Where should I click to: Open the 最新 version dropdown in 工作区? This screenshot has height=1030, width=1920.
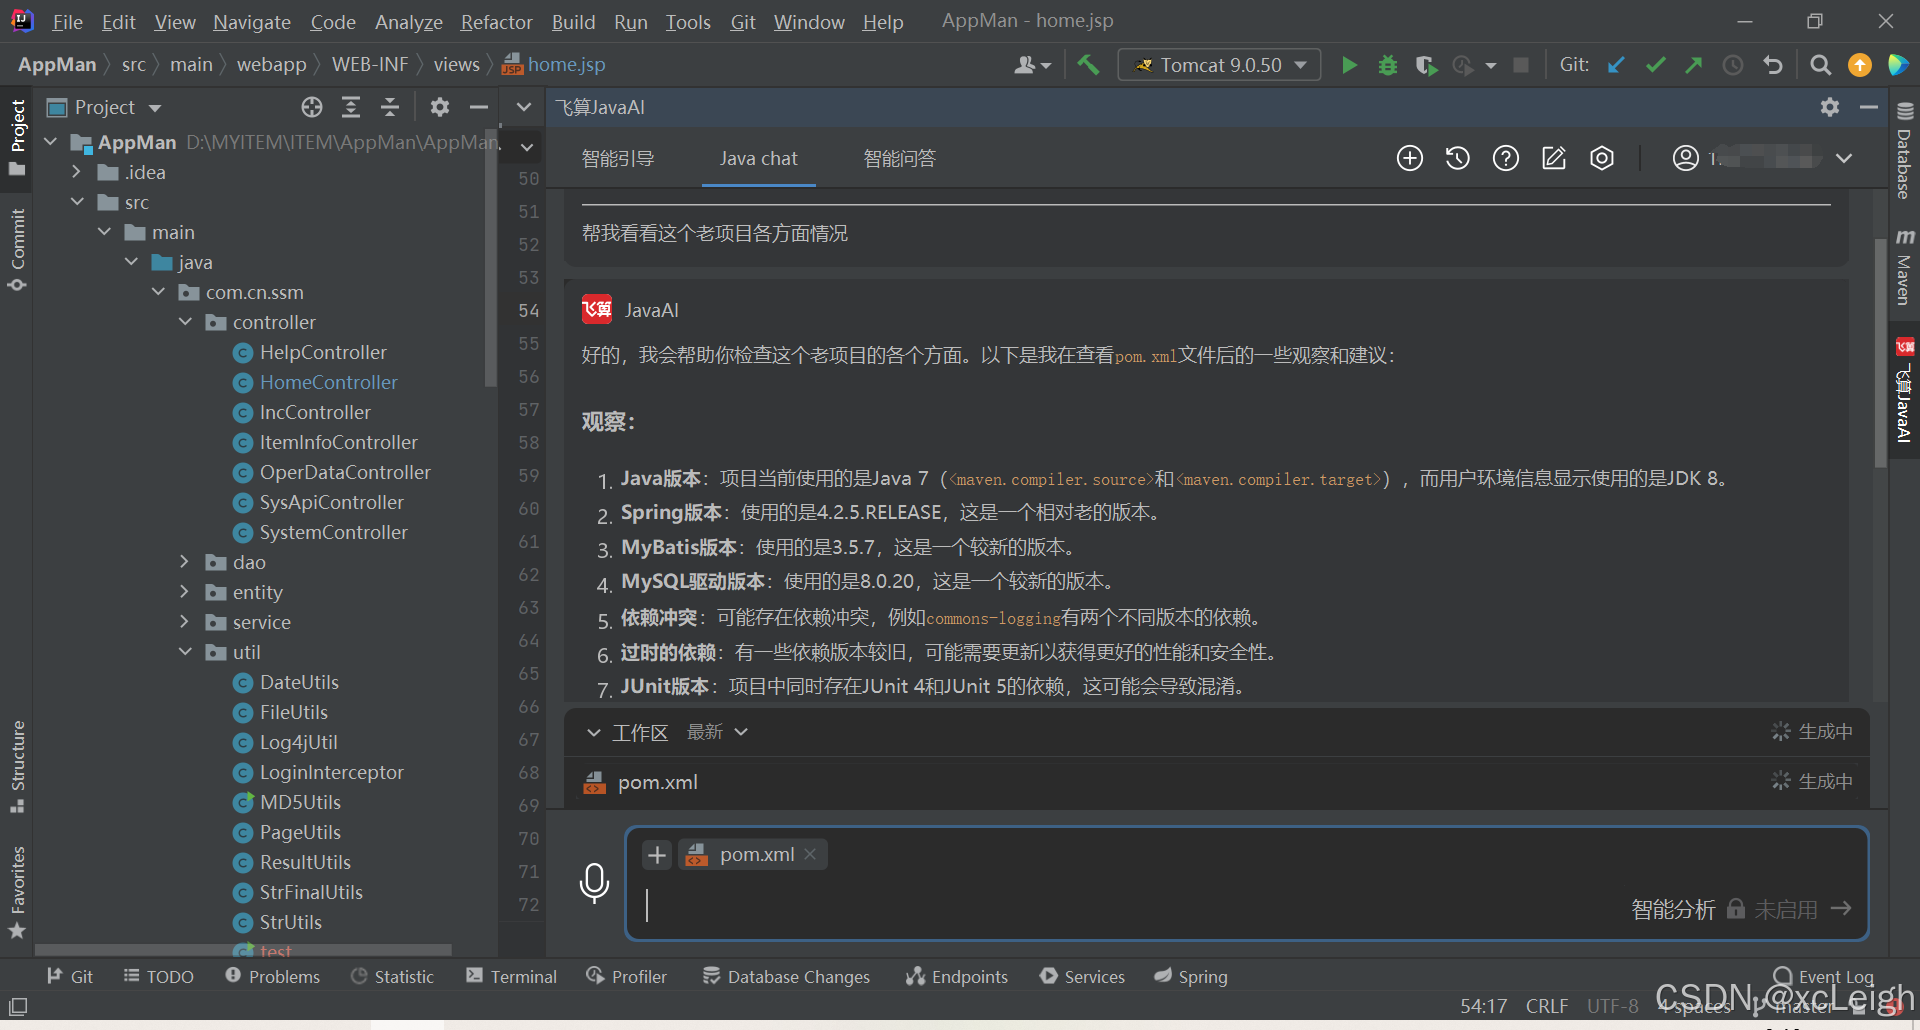pyautogui.click(x=742, y=732)
